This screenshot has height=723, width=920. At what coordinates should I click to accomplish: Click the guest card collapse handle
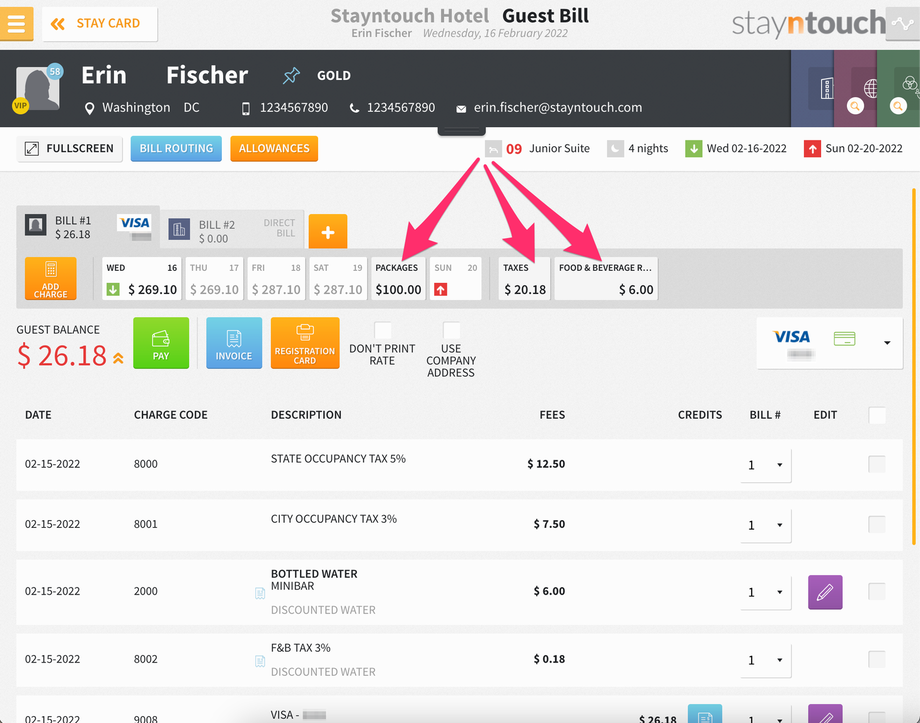pos(461,130)
